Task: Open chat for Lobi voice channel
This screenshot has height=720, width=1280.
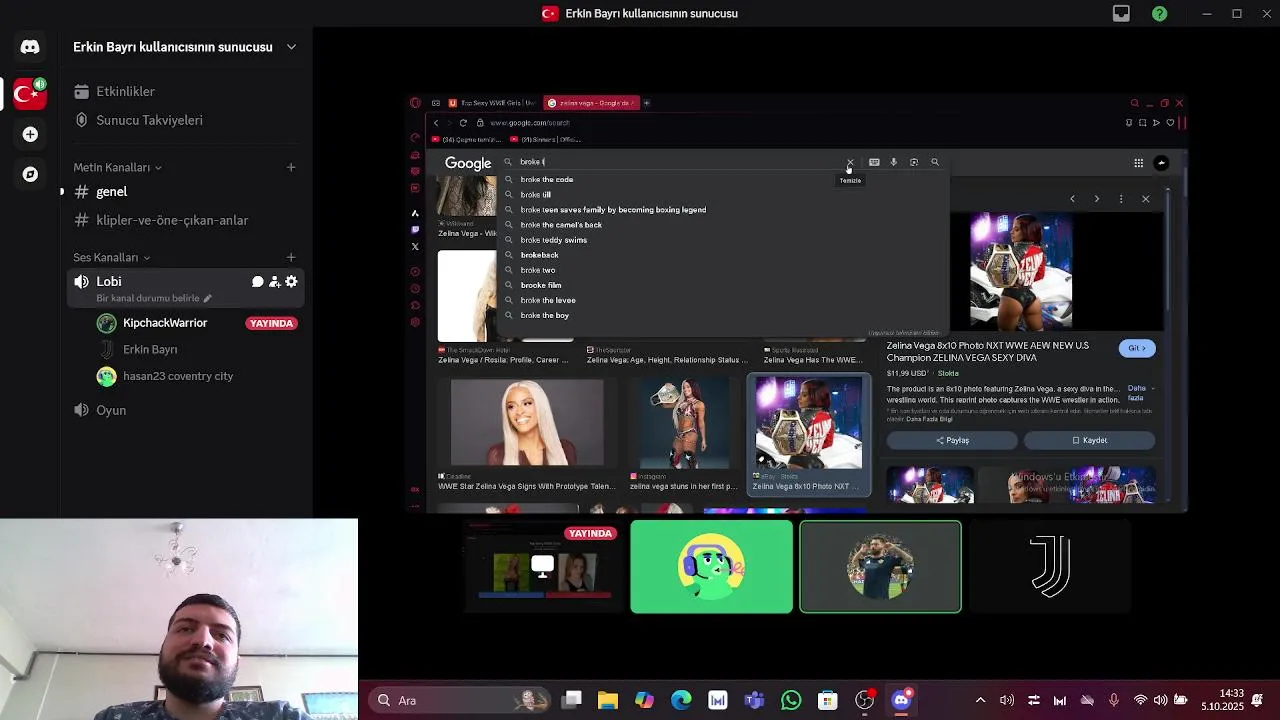Action: click(x=257, y=282)
